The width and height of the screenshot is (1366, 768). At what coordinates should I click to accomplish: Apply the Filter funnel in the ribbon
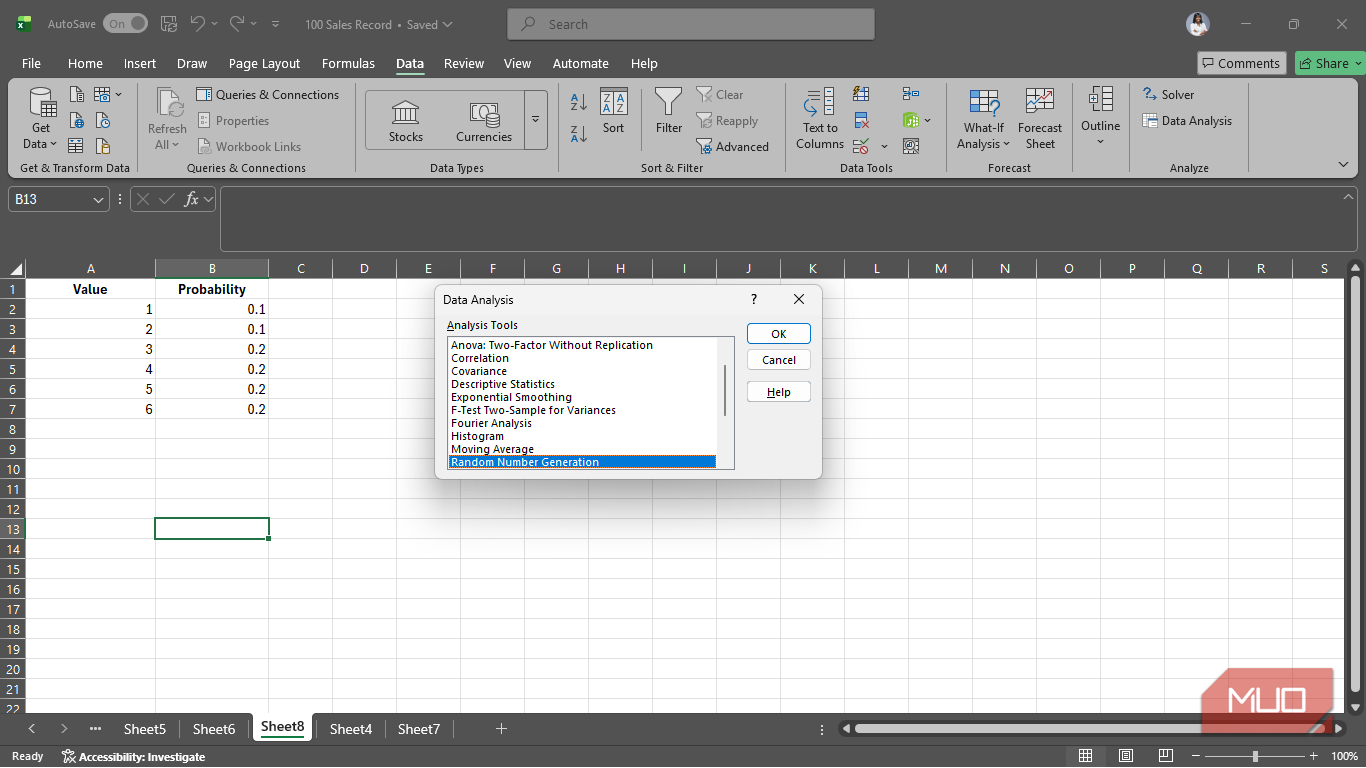point(669,111)
